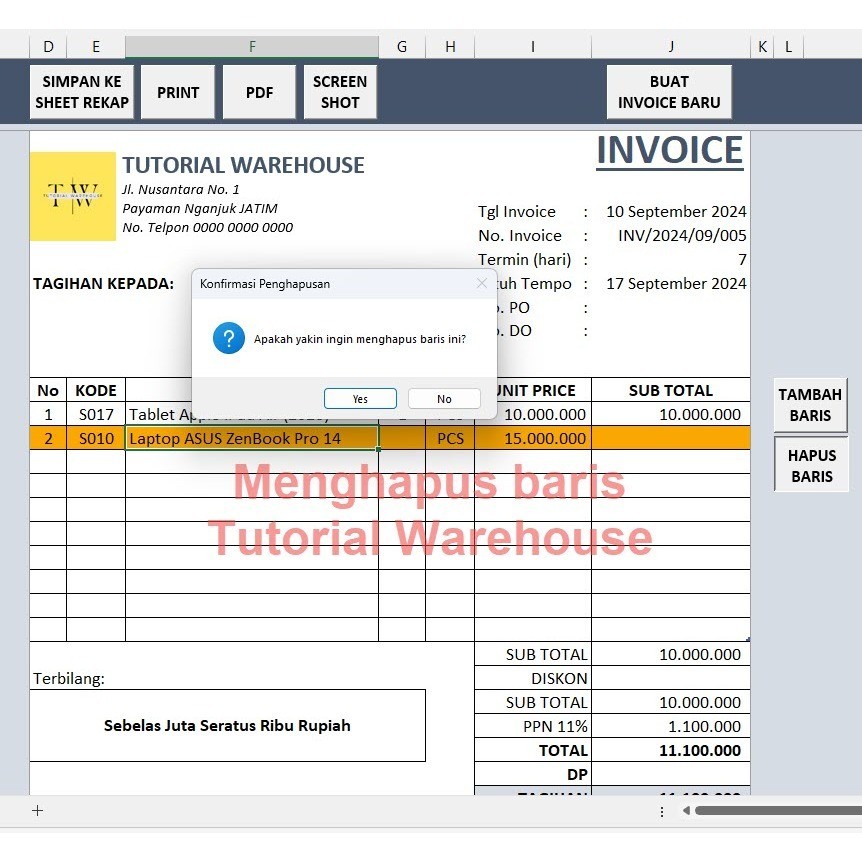Screen dimensions: 862x862
Task: Select row 1 sub total '10.000.000'
Action: 671,414
